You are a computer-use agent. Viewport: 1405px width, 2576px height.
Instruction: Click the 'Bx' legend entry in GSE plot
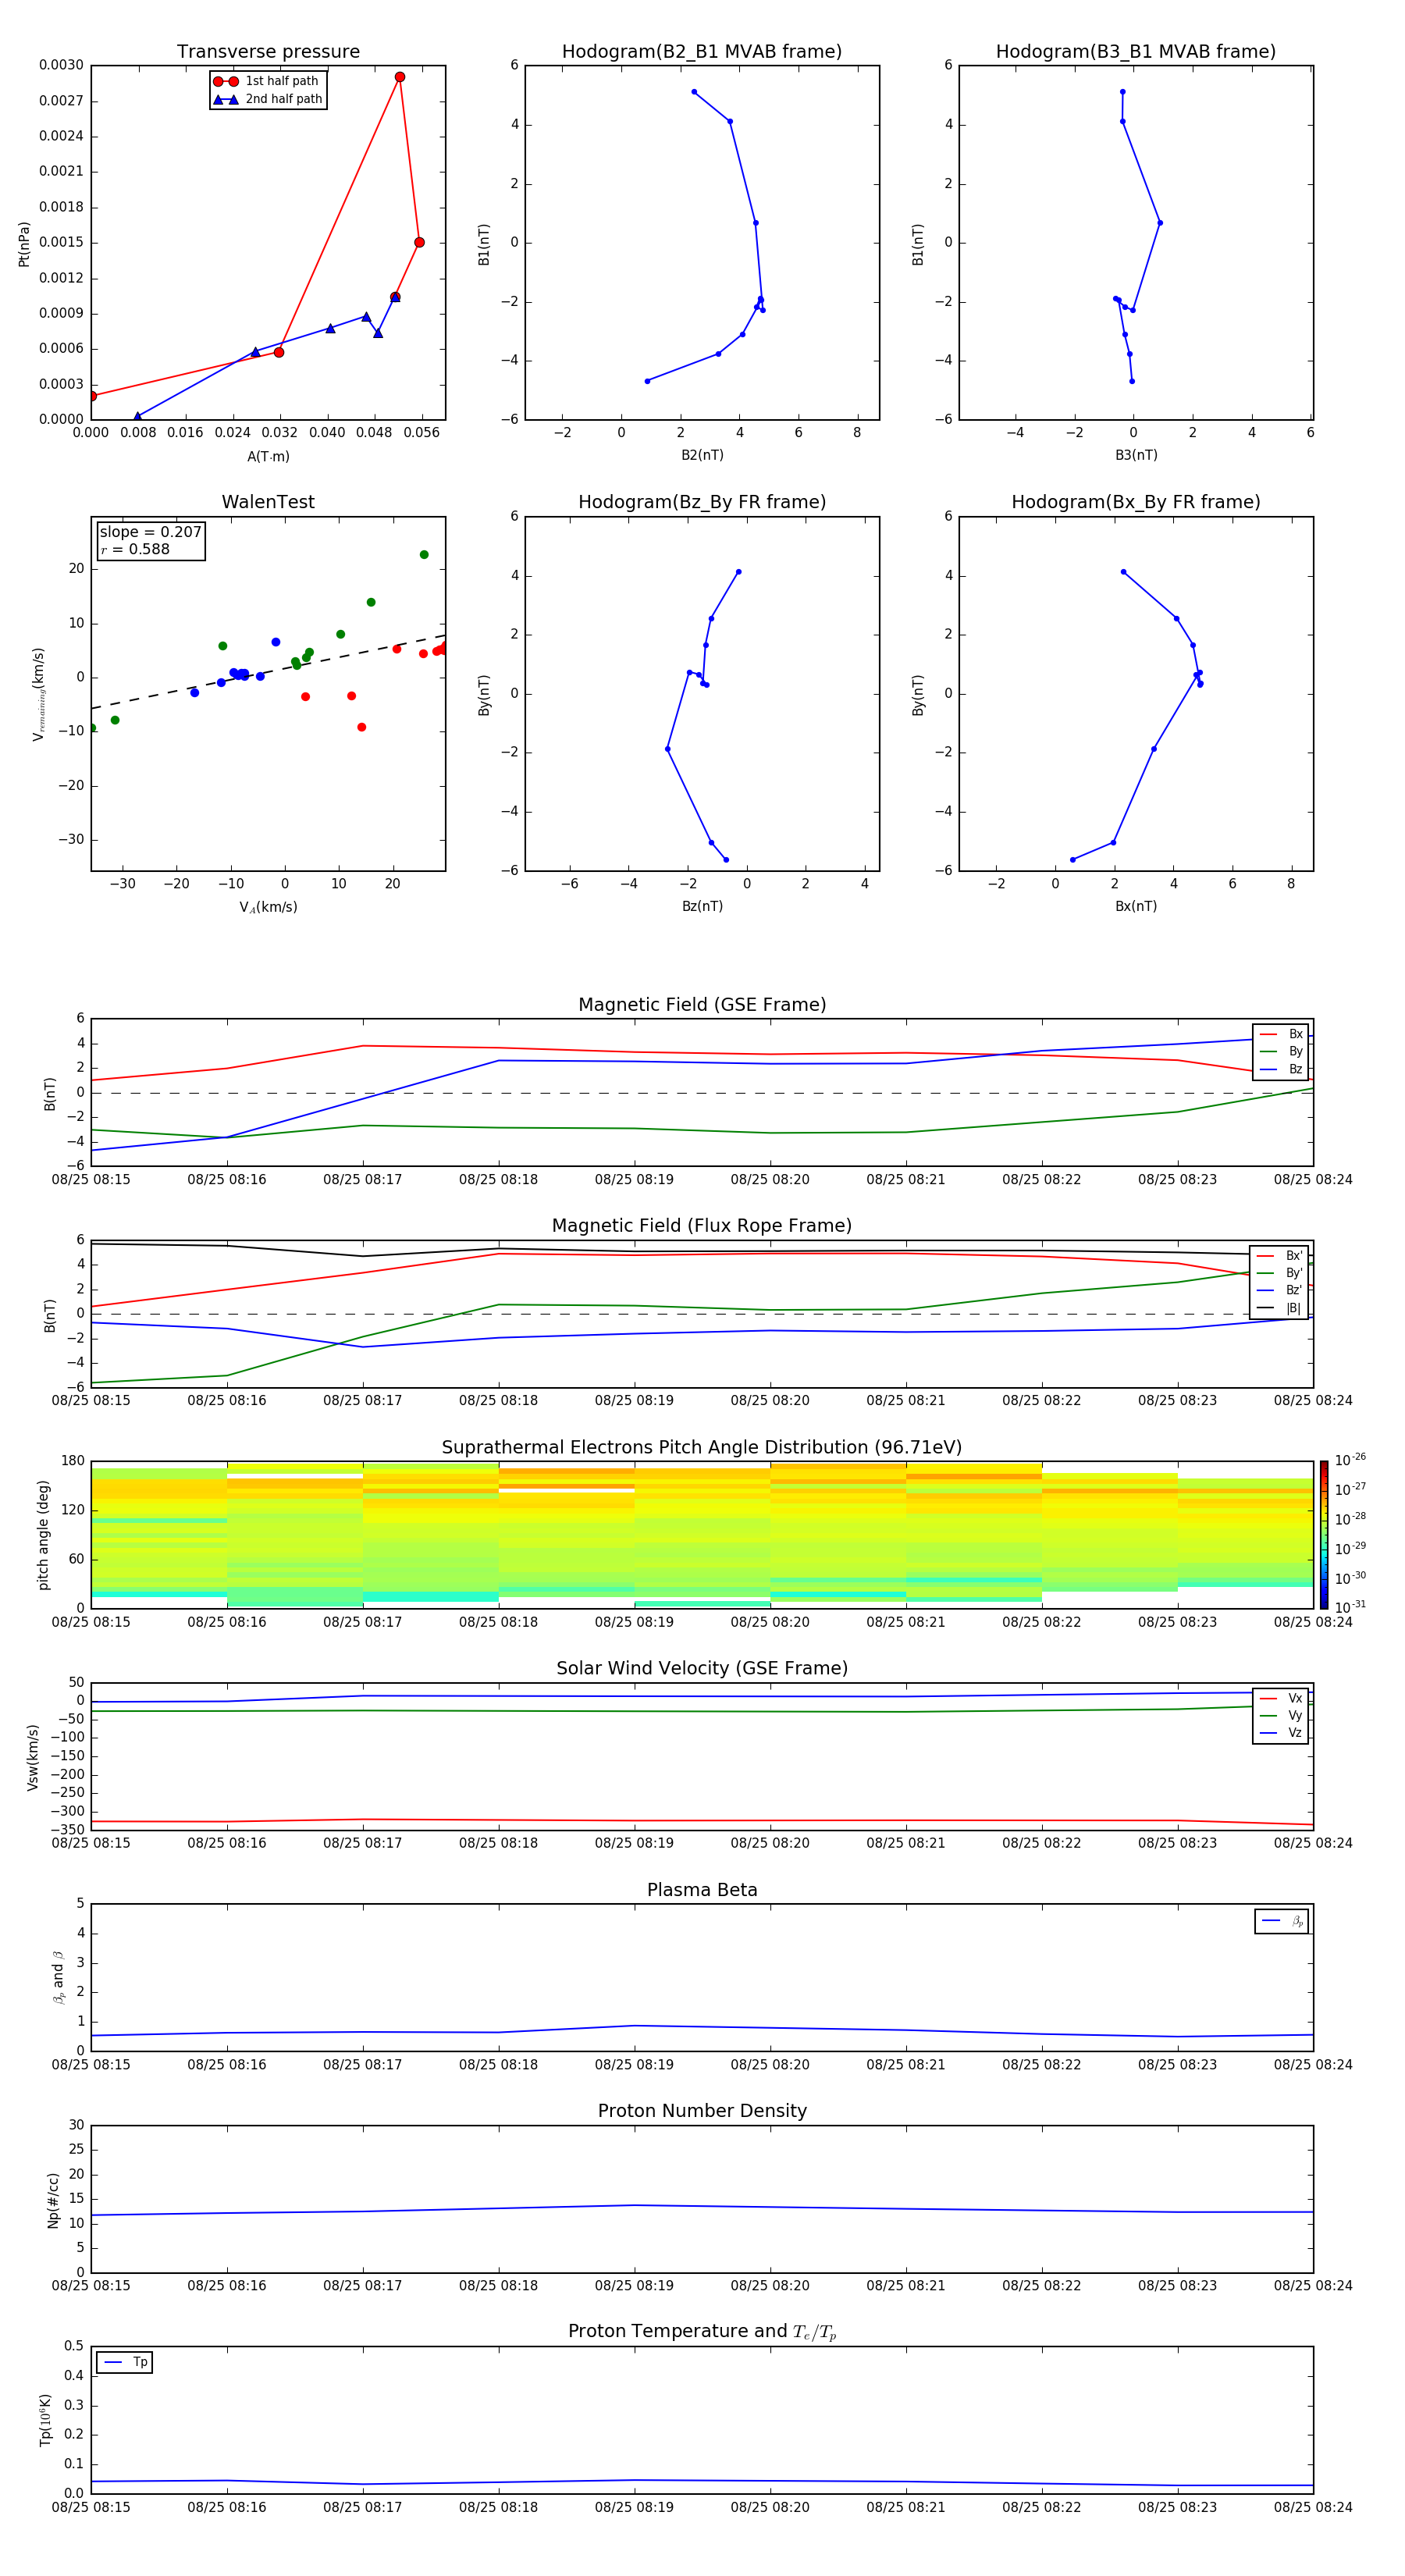pyautogui.click(x=1281, y=1034)
